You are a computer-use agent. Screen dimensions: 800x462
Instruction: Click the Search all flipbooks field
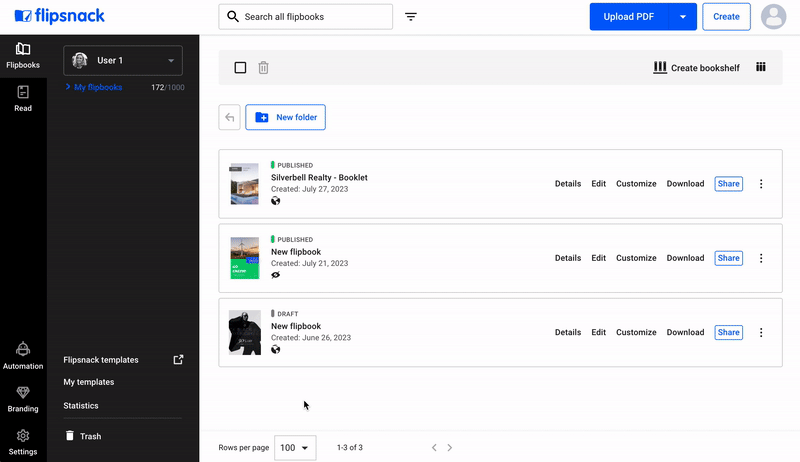(306, 17)
